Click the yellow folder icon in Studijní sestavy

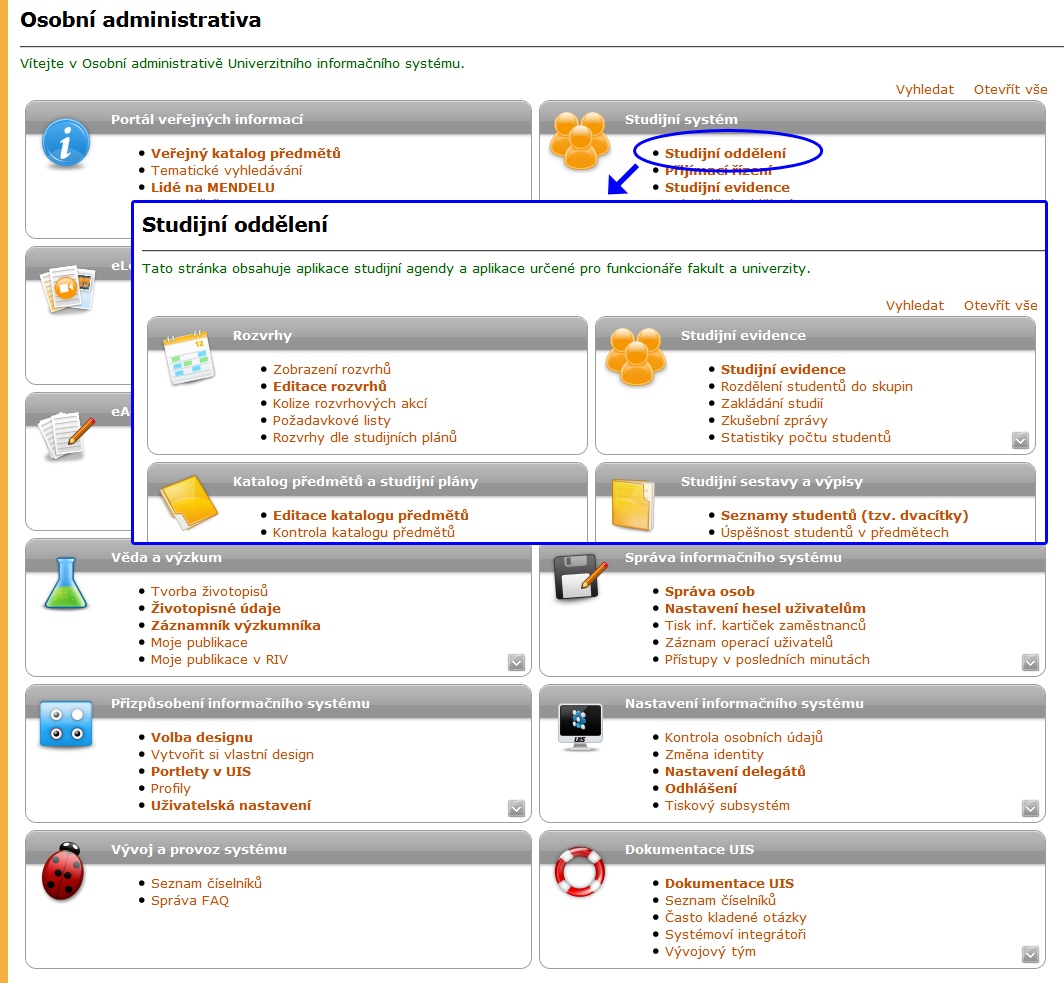[633, 505]
